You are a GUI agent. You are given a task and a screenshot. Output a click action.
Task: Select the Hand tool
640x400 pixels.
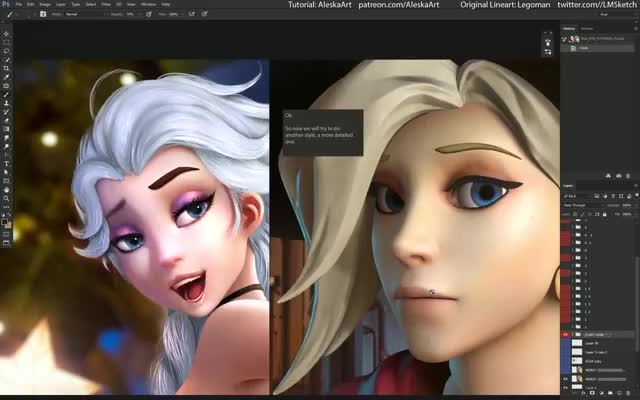pos(6,189)
